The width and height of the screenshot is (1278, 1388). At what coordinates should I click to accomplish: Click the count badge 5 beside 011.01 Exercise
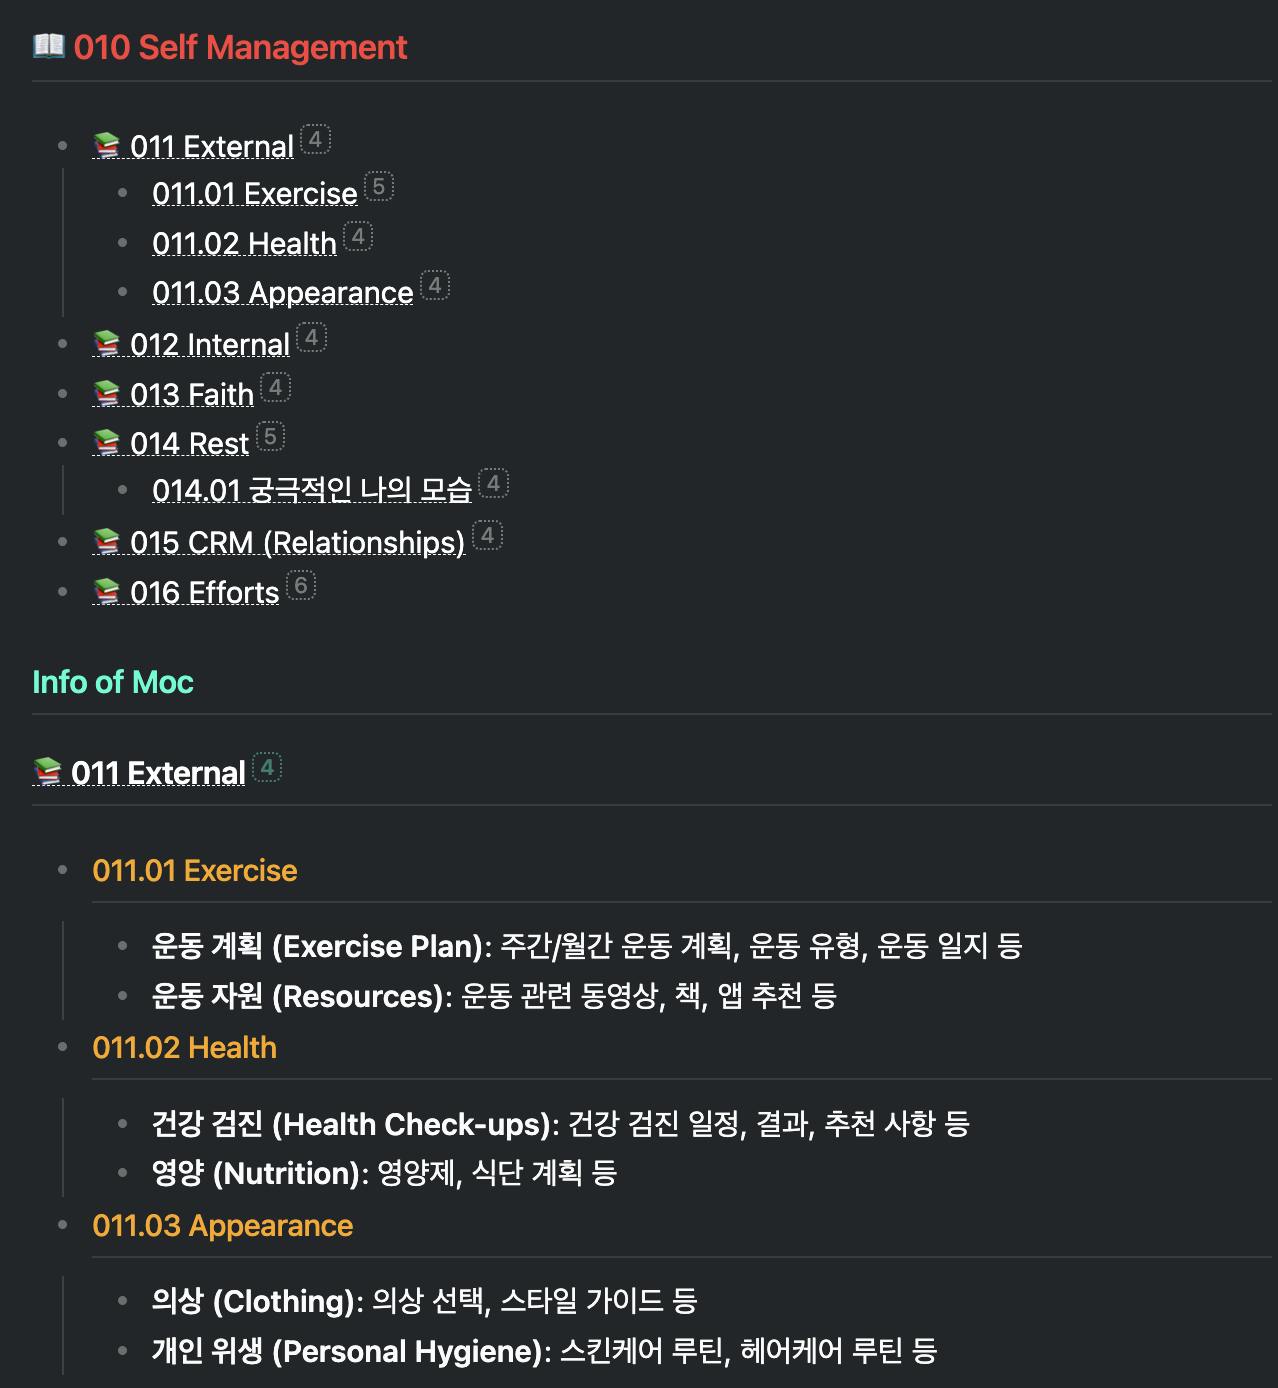coord(379,186)
